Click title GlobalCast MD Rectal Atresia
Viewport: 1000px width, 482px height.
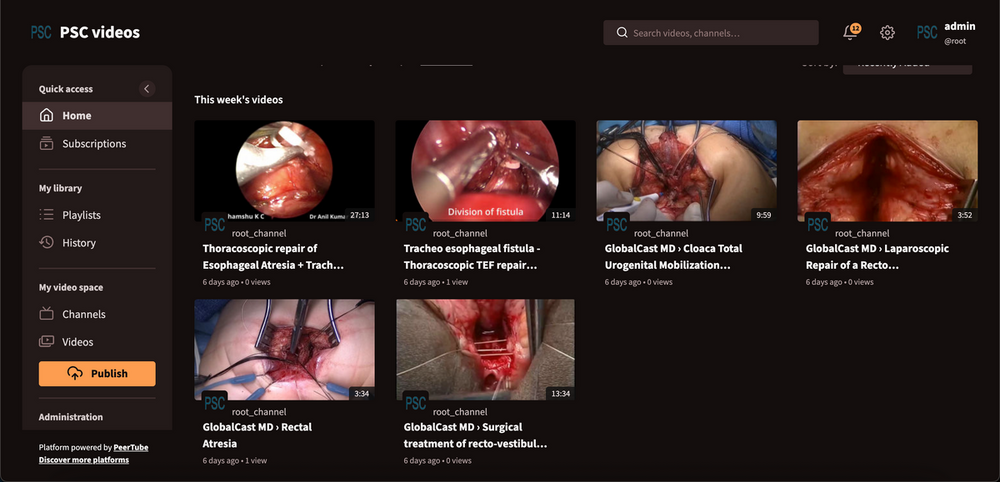257,435
